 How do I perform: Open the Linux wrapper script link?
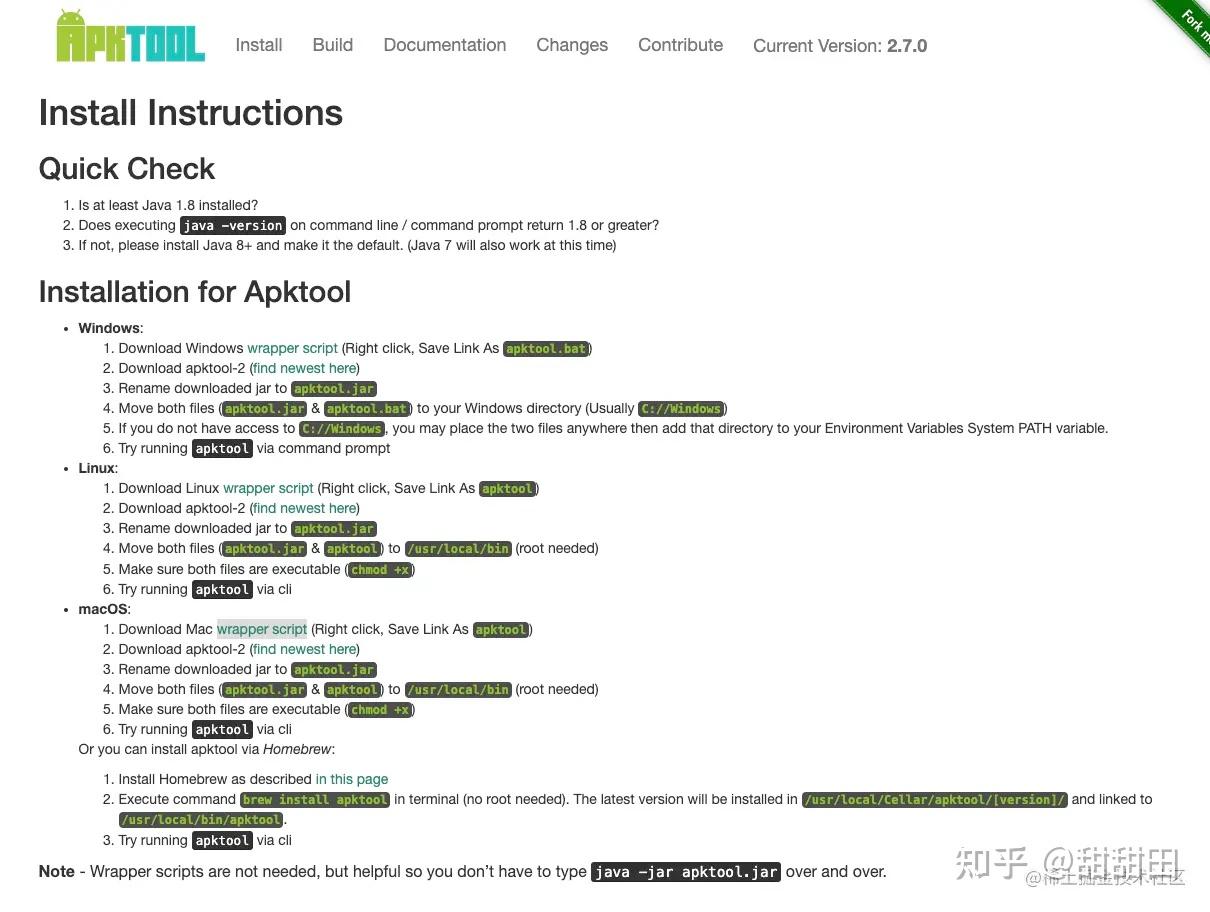(x=268, y=488)
